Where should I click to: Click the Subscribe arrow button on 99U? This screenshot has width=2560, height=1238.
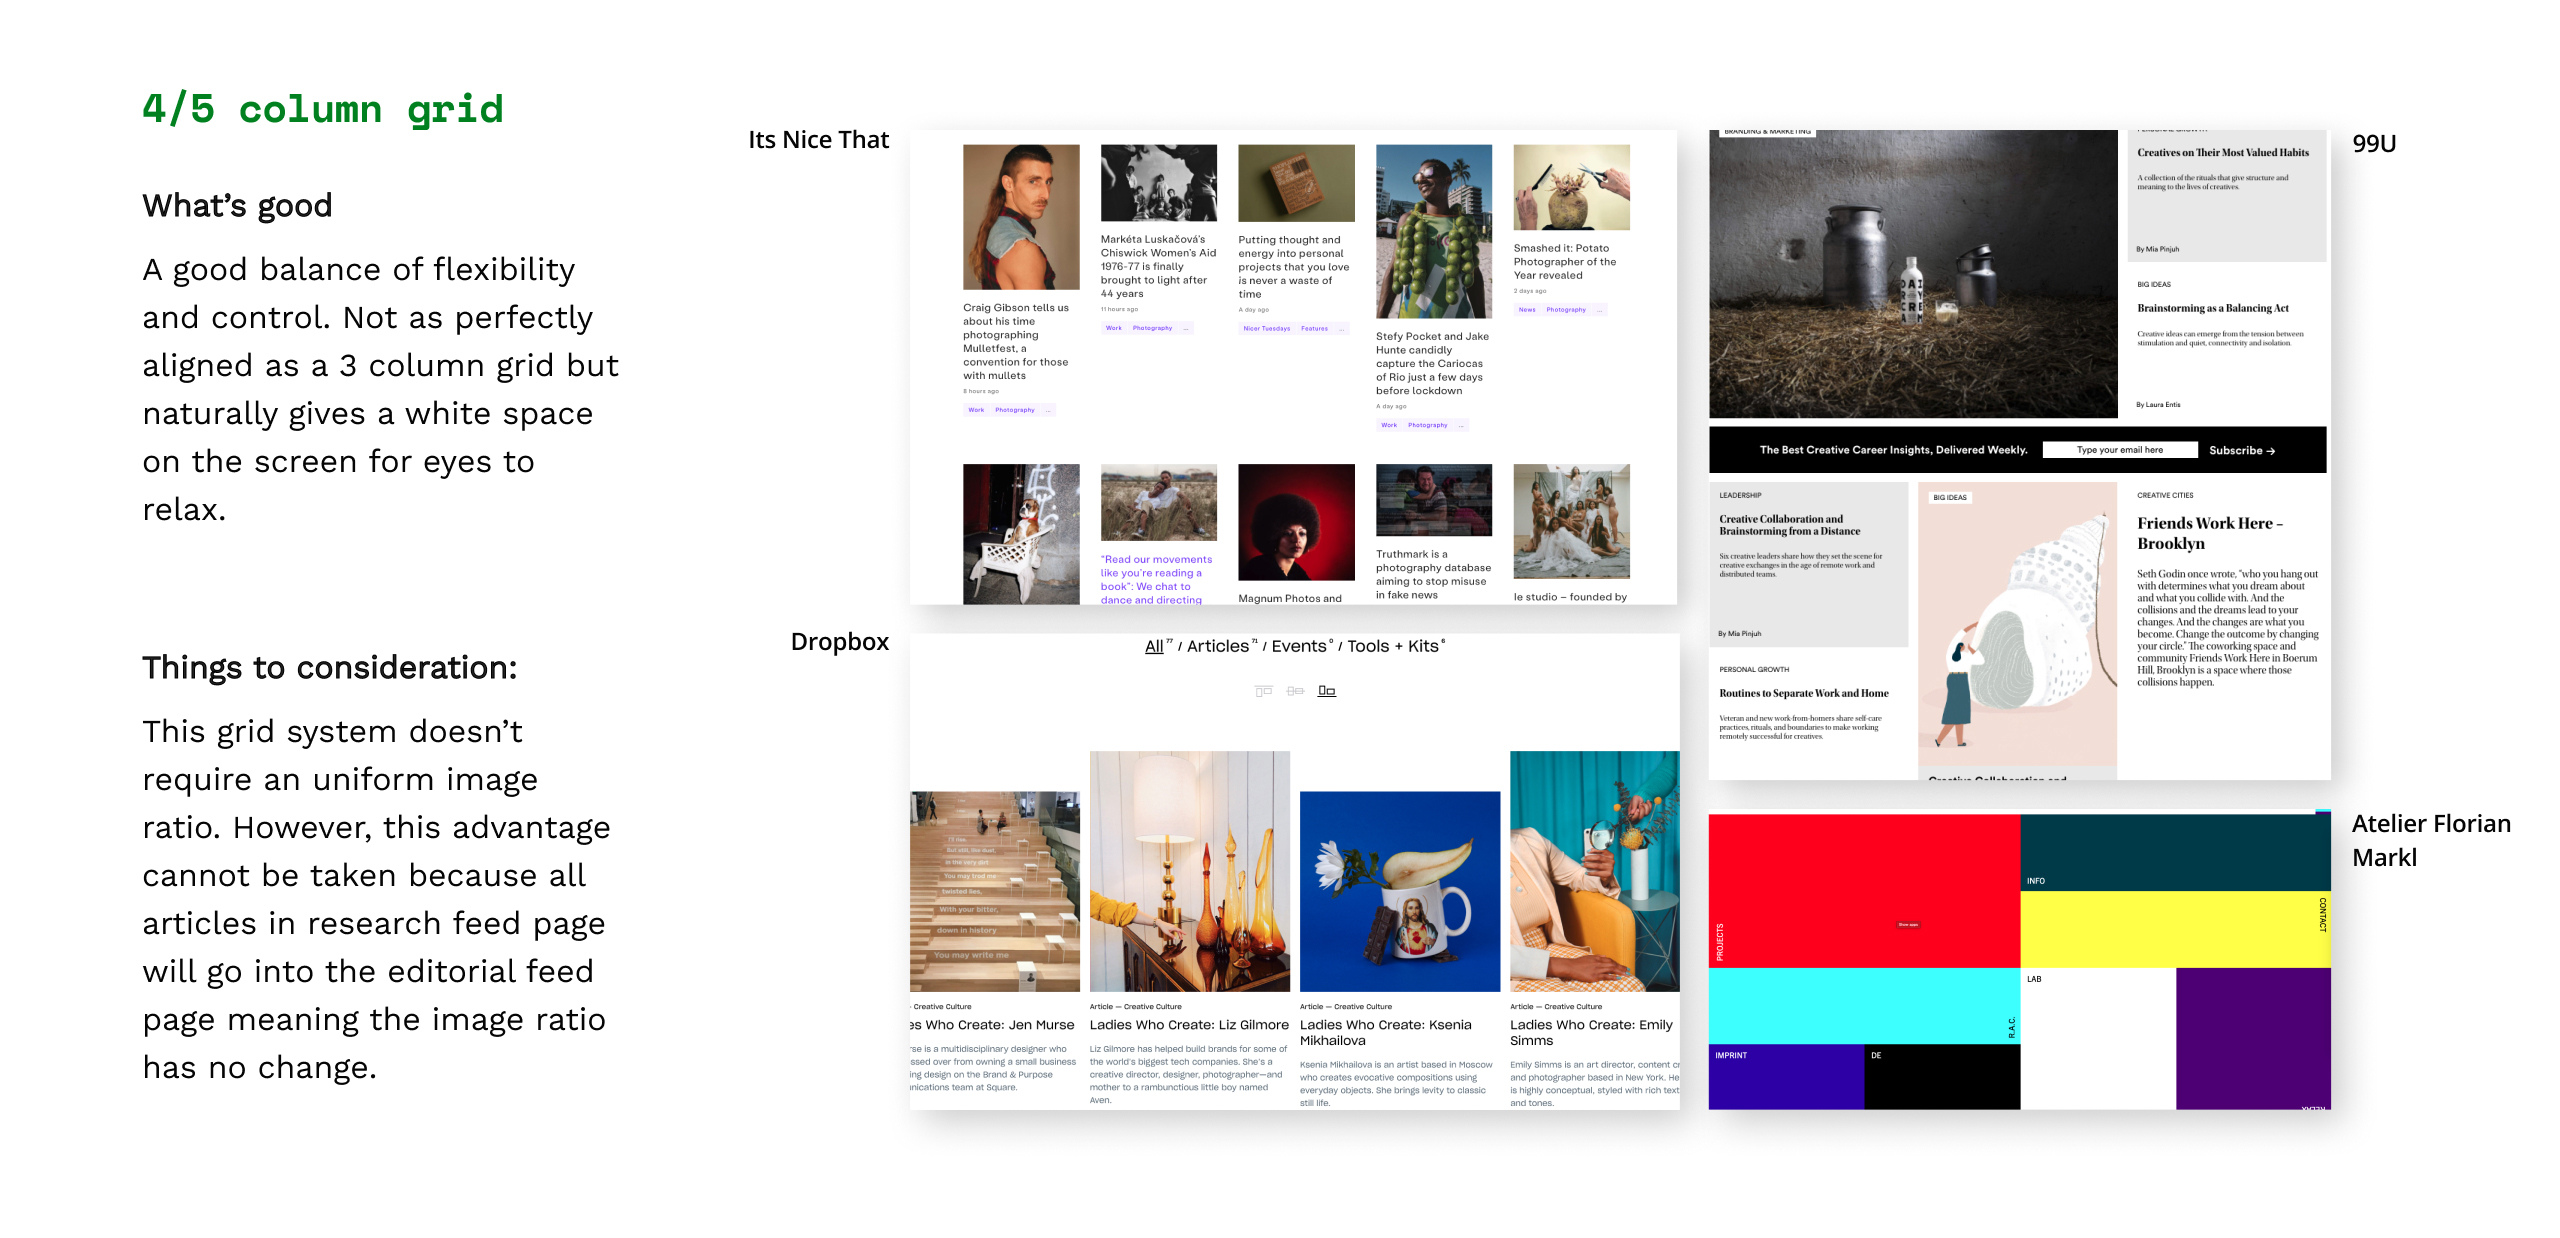pyautogui.click(x=2242, y=450)
